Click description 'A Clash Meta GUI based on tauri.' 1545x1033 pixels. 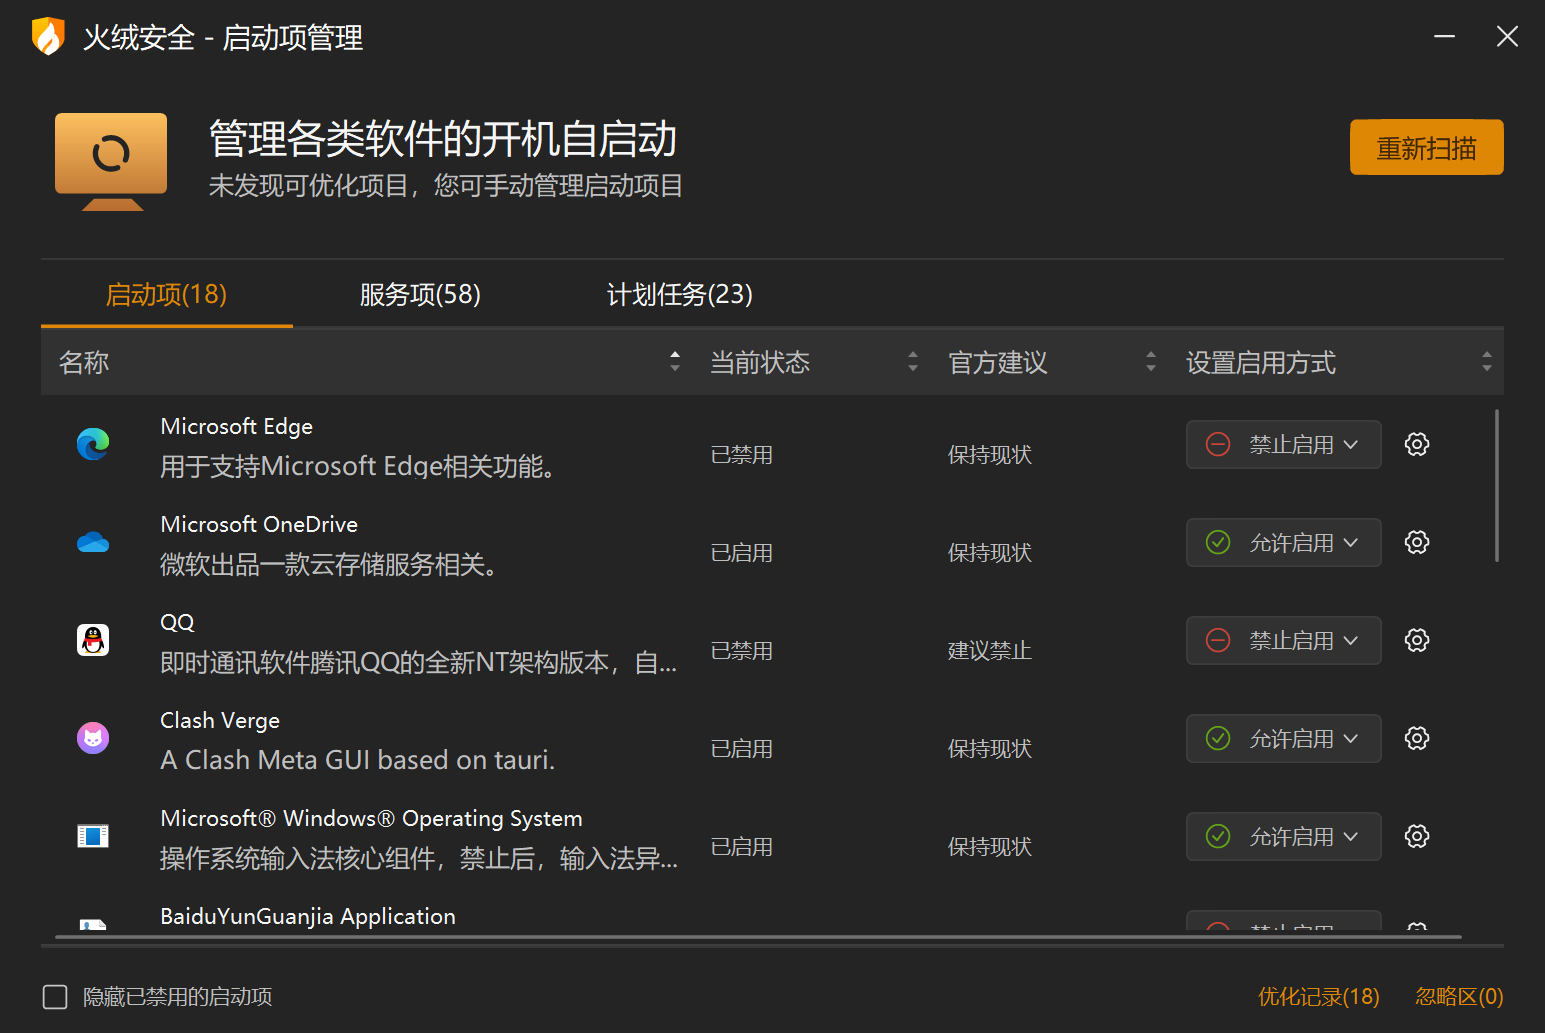[358, 760]
